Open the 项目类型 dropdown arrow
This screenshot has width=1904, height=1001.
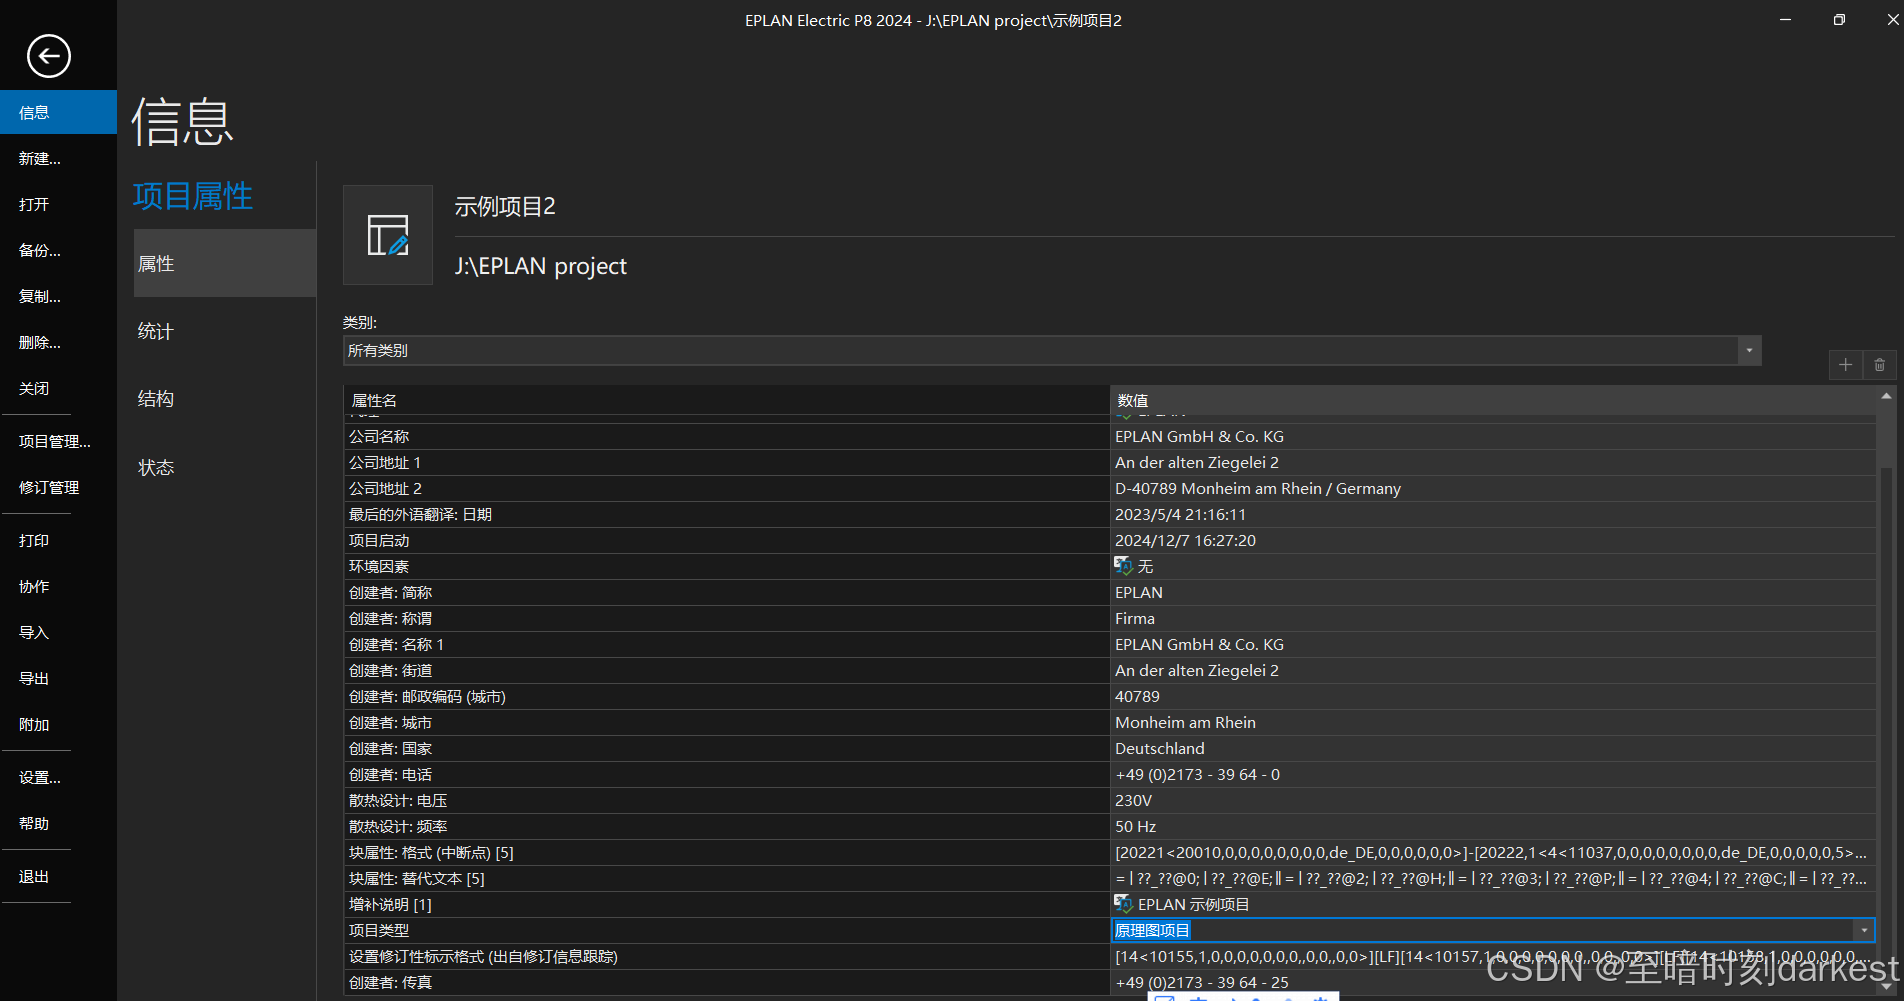[x=1864, y=931]
